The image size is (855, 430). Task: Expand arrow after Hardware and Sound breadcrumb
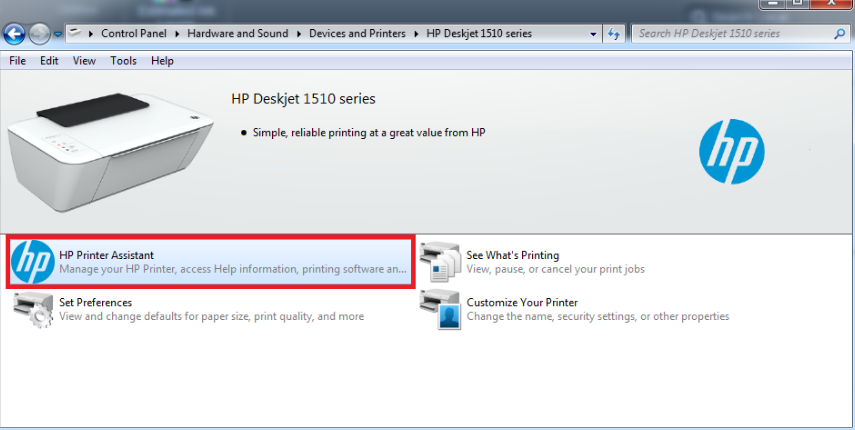coord(299,34)
